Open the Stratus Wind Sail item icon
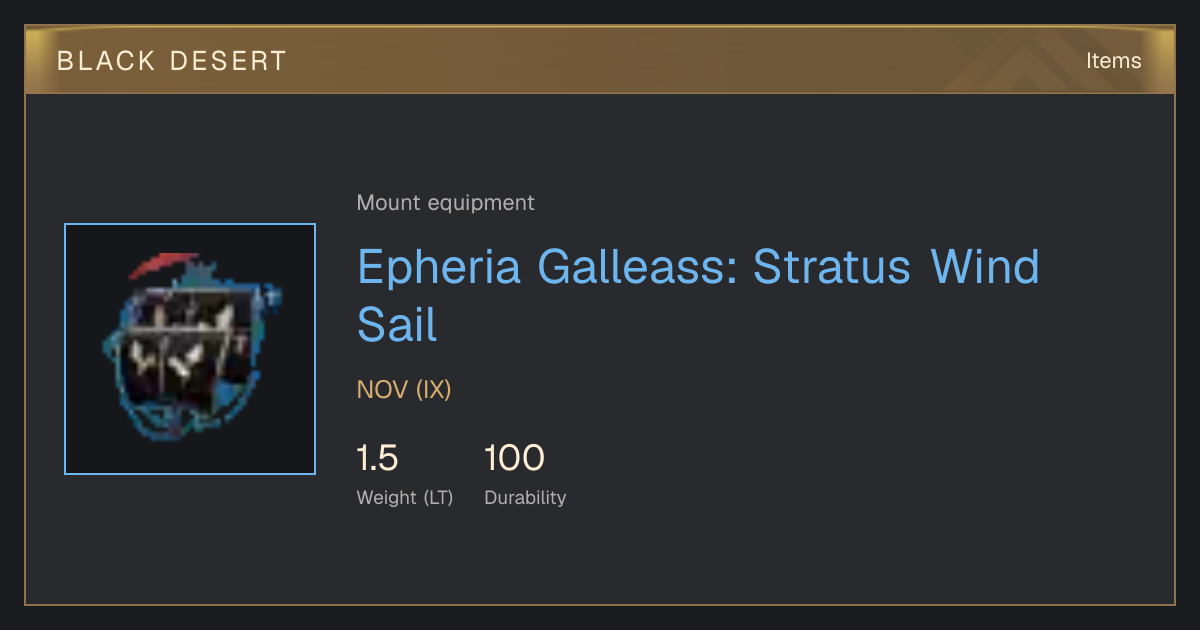 190,349
